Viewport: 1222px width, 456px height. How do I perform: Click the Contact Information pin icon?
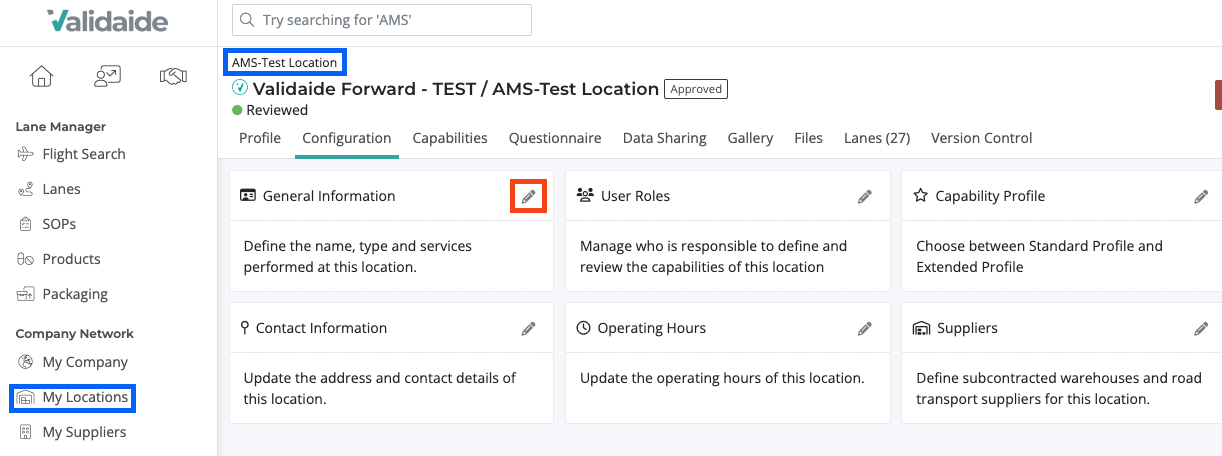point(245,328)
